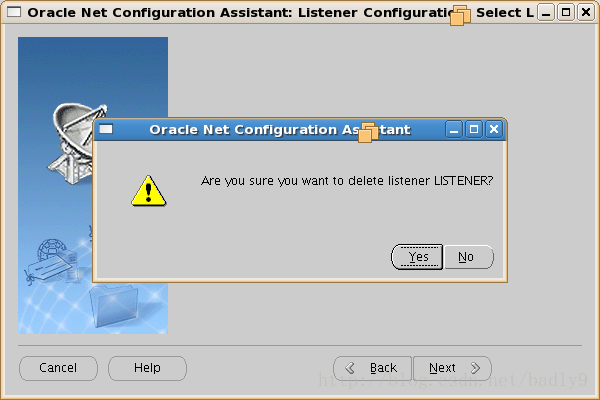Close the delete confirmation dialog

[x=494, y=129]
